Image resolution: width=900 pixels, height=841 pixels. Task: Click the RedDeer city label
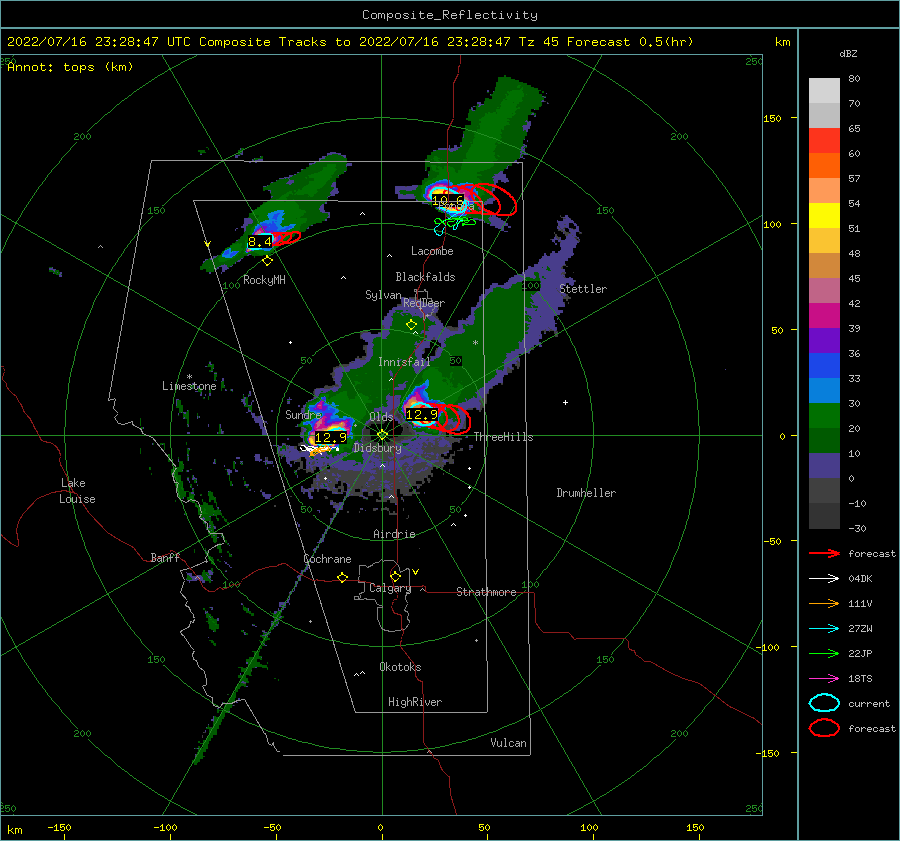424,303
